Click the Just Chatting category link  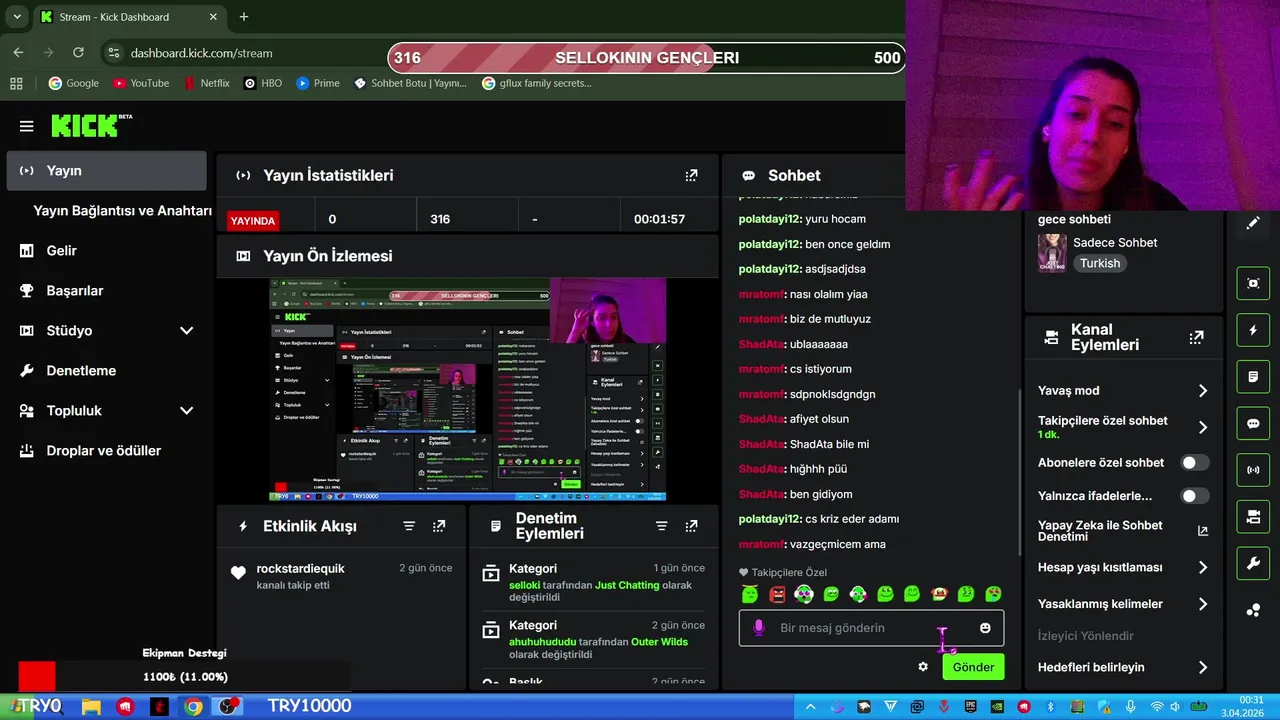point(627,585)
